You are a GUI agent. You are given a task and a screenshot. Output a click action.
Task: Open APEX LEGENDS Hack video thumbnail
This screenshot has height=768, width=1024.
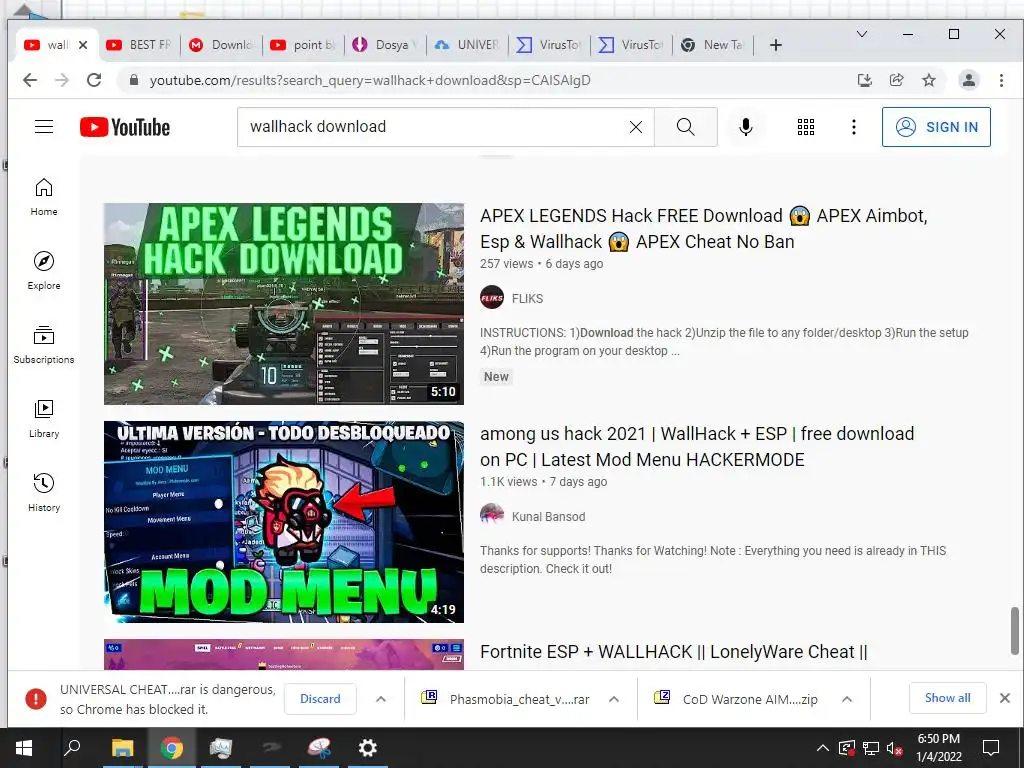point(283,304)
